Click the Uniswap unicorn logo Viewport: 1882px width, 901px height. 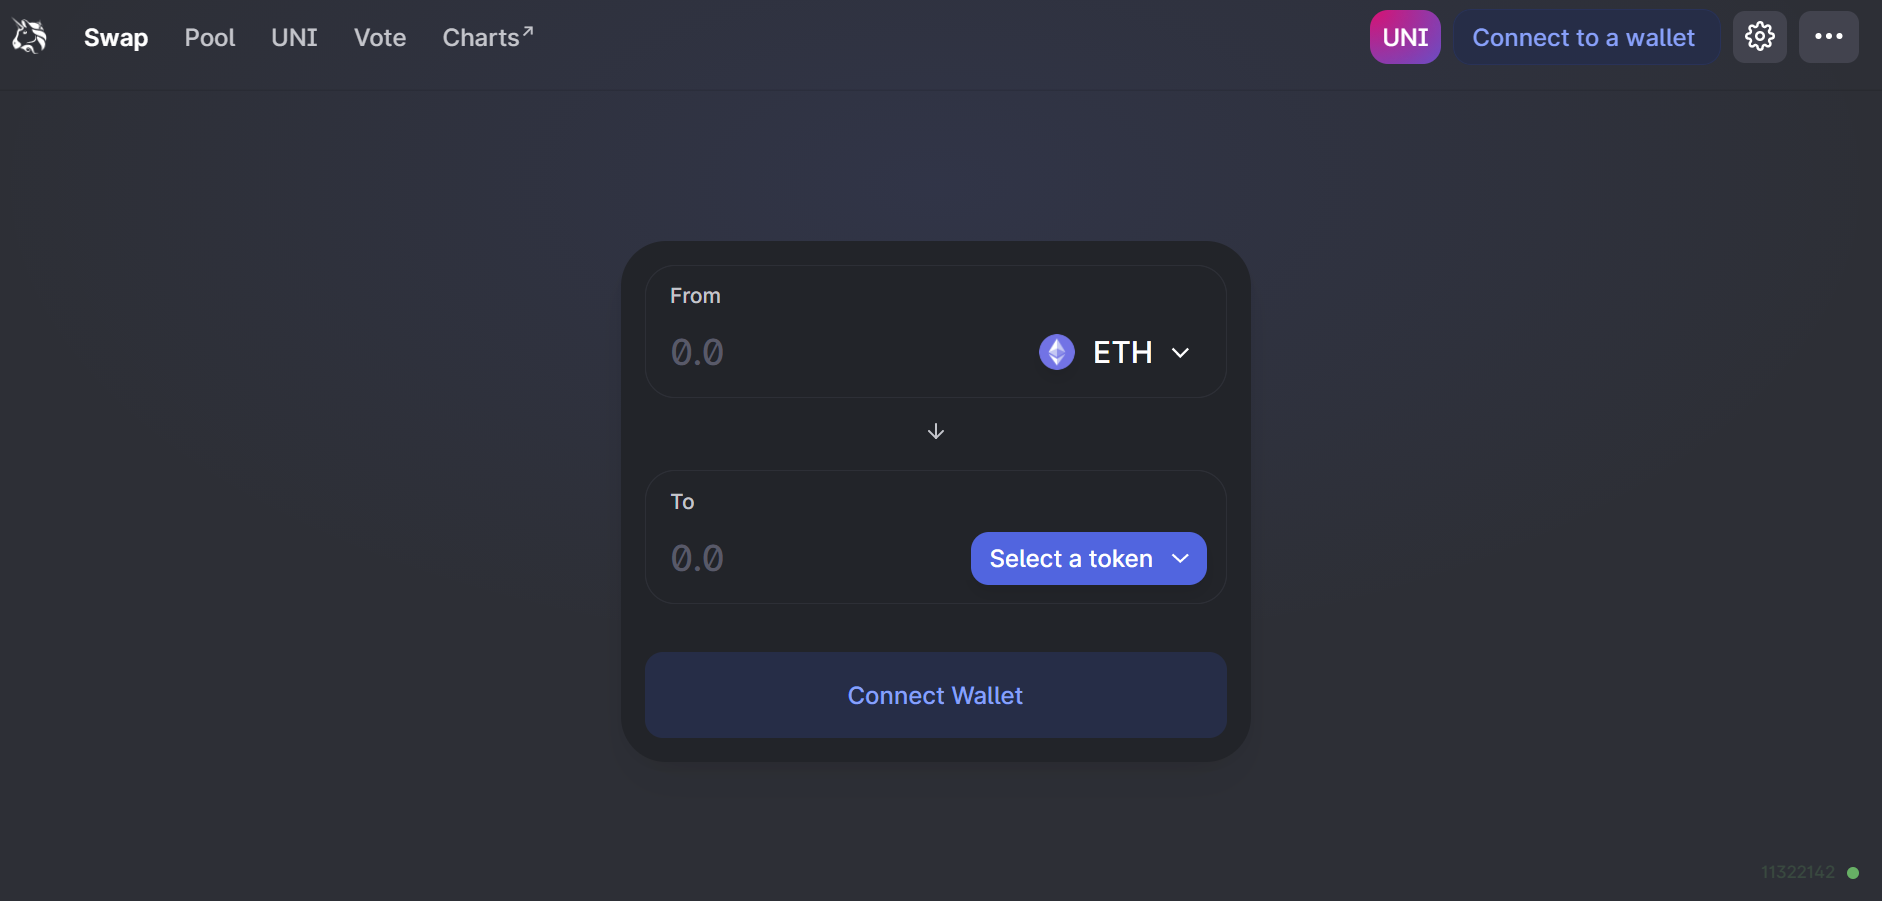29,37
